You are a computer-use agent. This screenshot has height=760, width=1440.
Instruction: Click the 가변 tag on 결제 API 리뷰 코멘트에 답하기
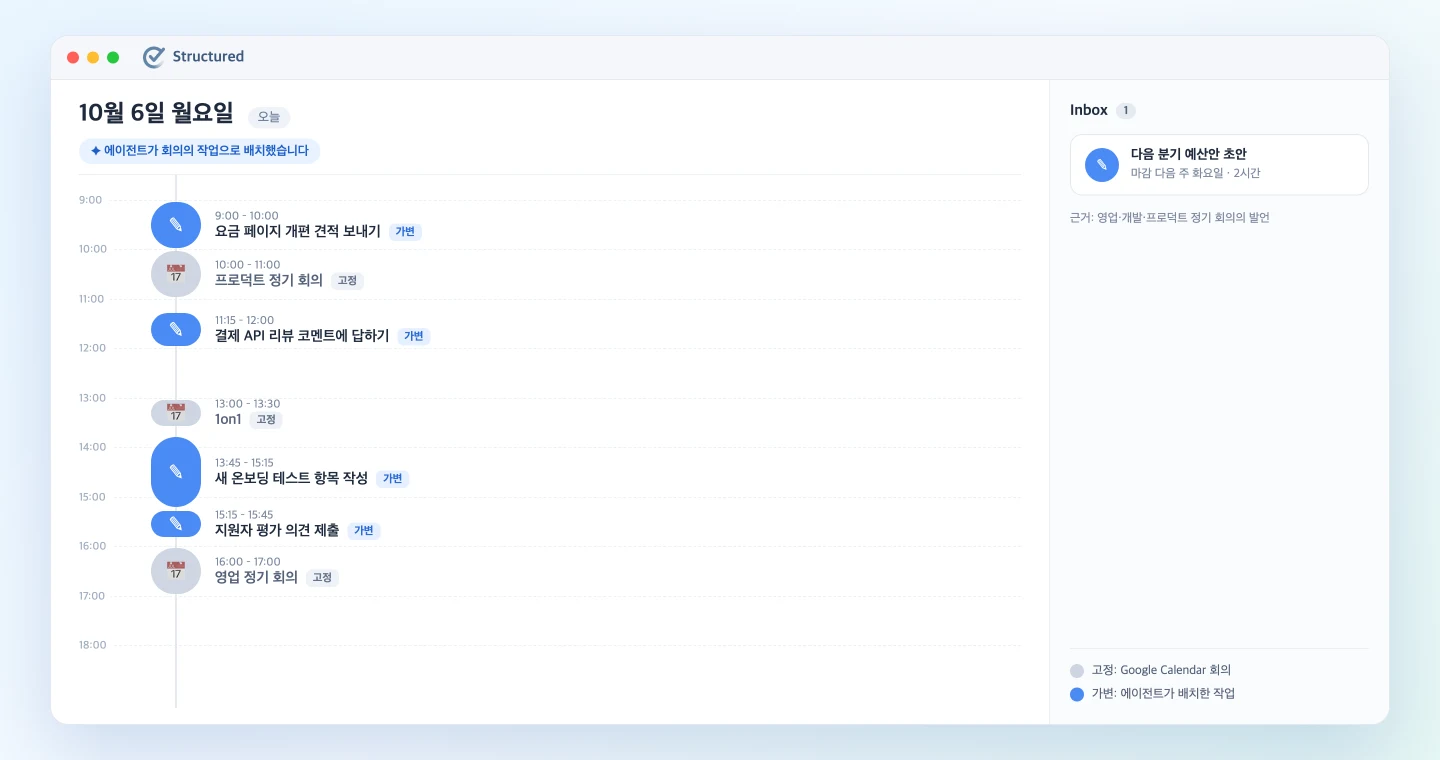(413, 337)
